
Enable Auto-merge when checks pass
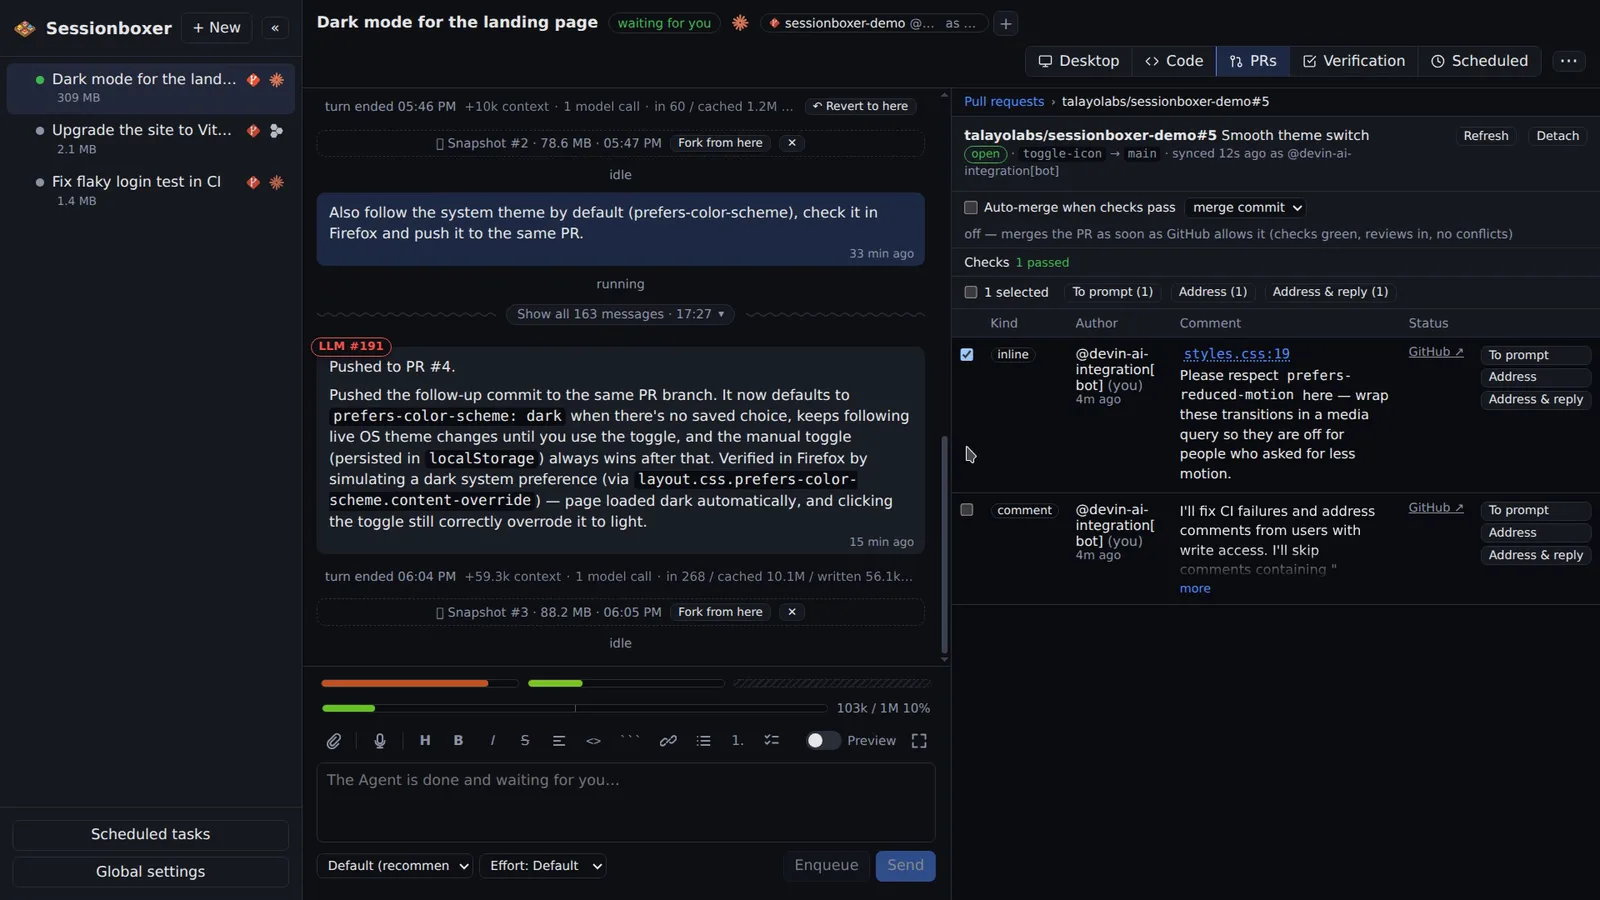click(970, 208)
